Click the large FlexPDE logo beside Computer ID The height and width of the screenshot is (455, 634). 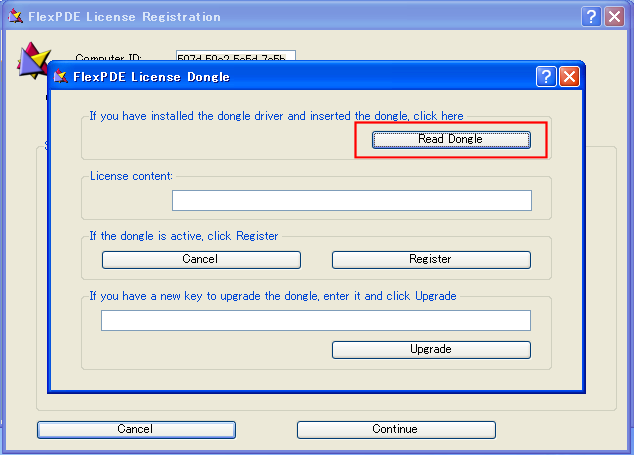33,58
